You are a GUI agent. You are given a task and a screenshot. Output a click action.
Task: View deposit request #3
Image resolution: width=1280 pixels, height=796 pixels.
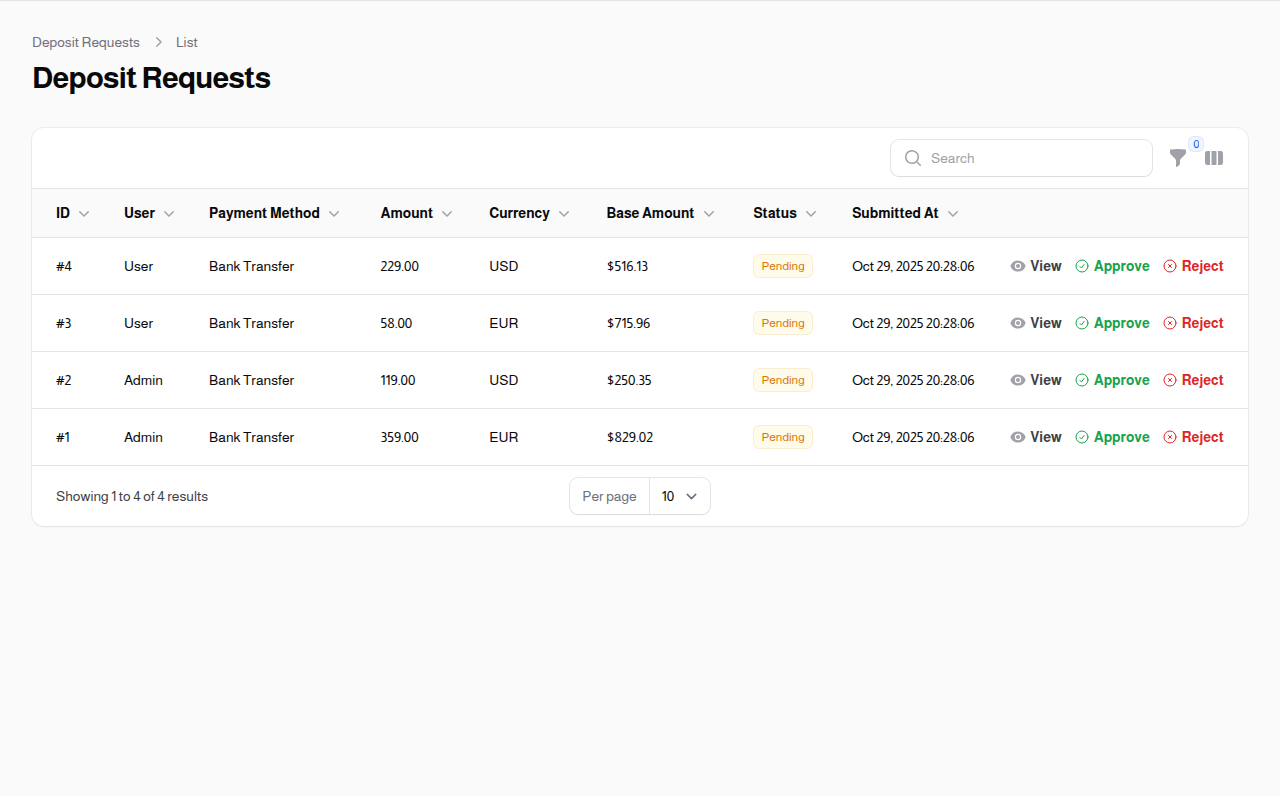click(x=1036, y=323)
